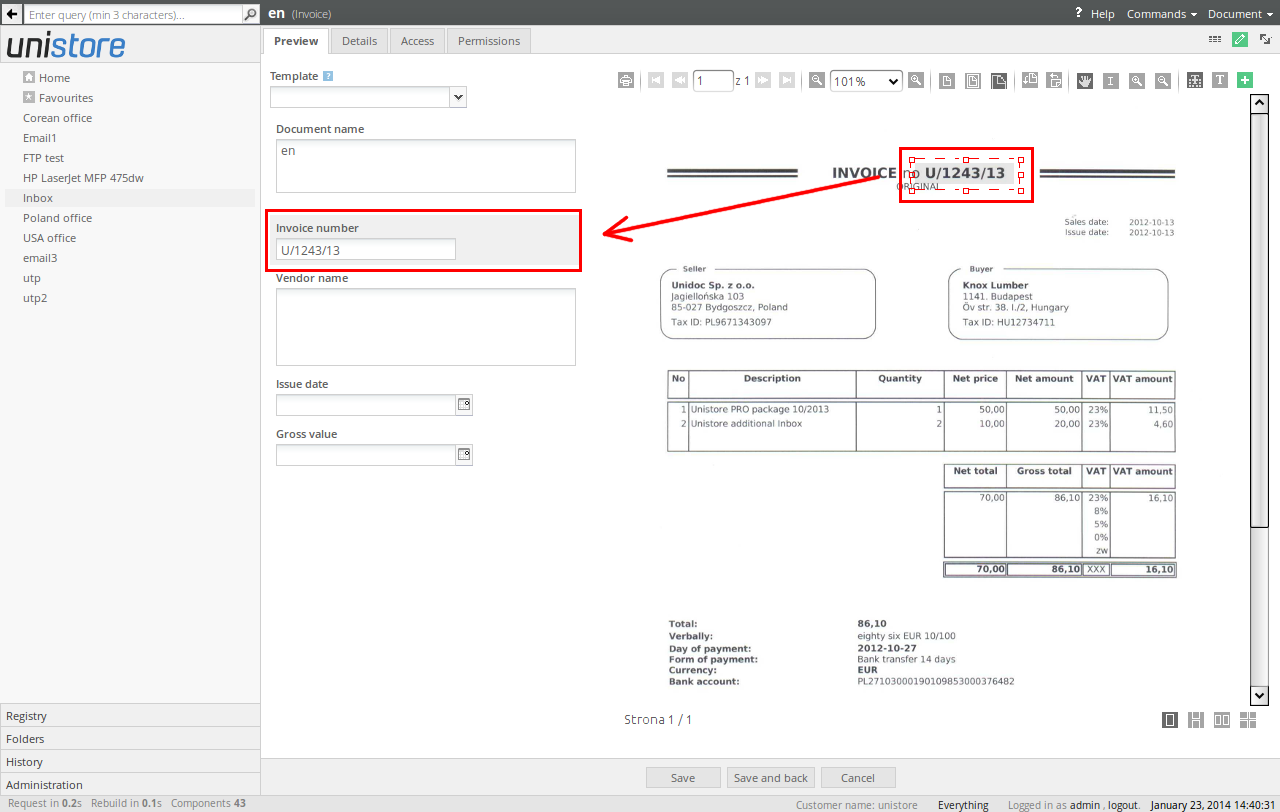The height and width of the screenshot is (812, 1280).
Task: Print the previewed invoice document
Action: pyautogui.click(x=626, y=81)
